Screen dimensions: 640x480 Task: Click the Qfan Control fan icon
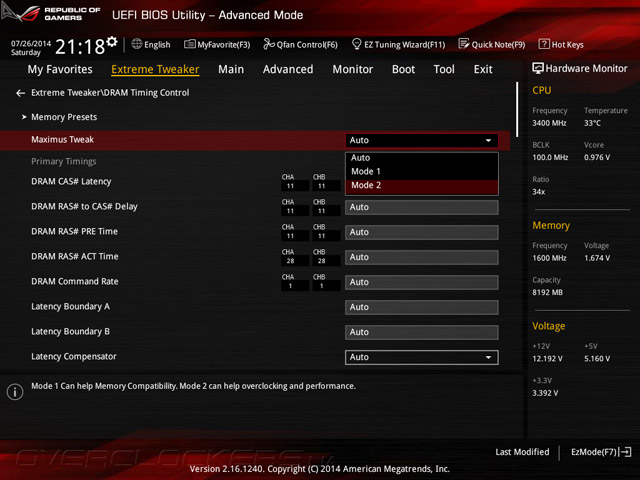(x=269, y=44)
